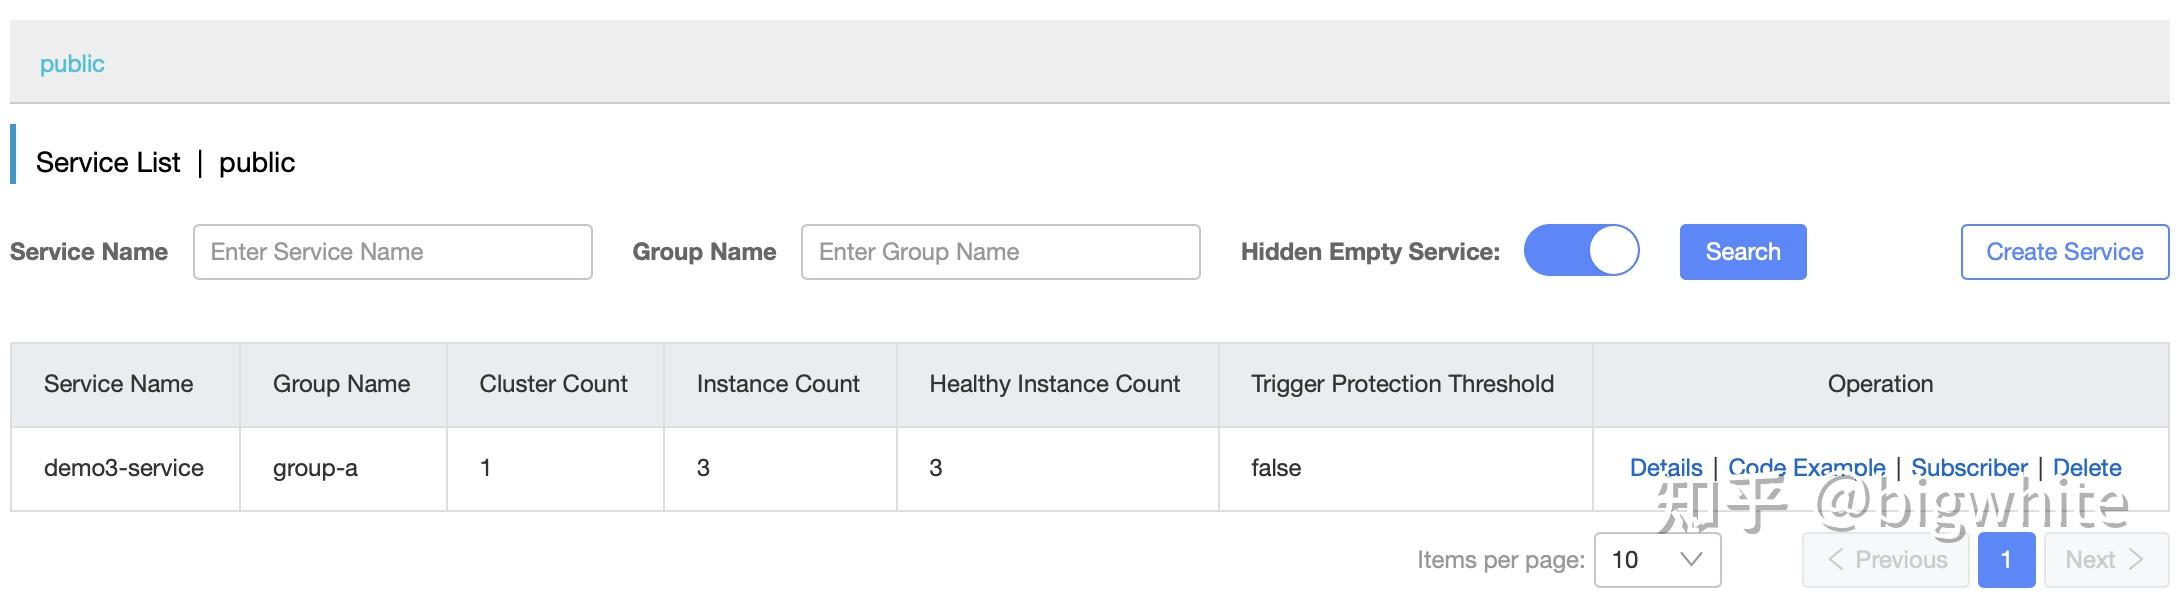Go to the Next page

pos(2104,560)
